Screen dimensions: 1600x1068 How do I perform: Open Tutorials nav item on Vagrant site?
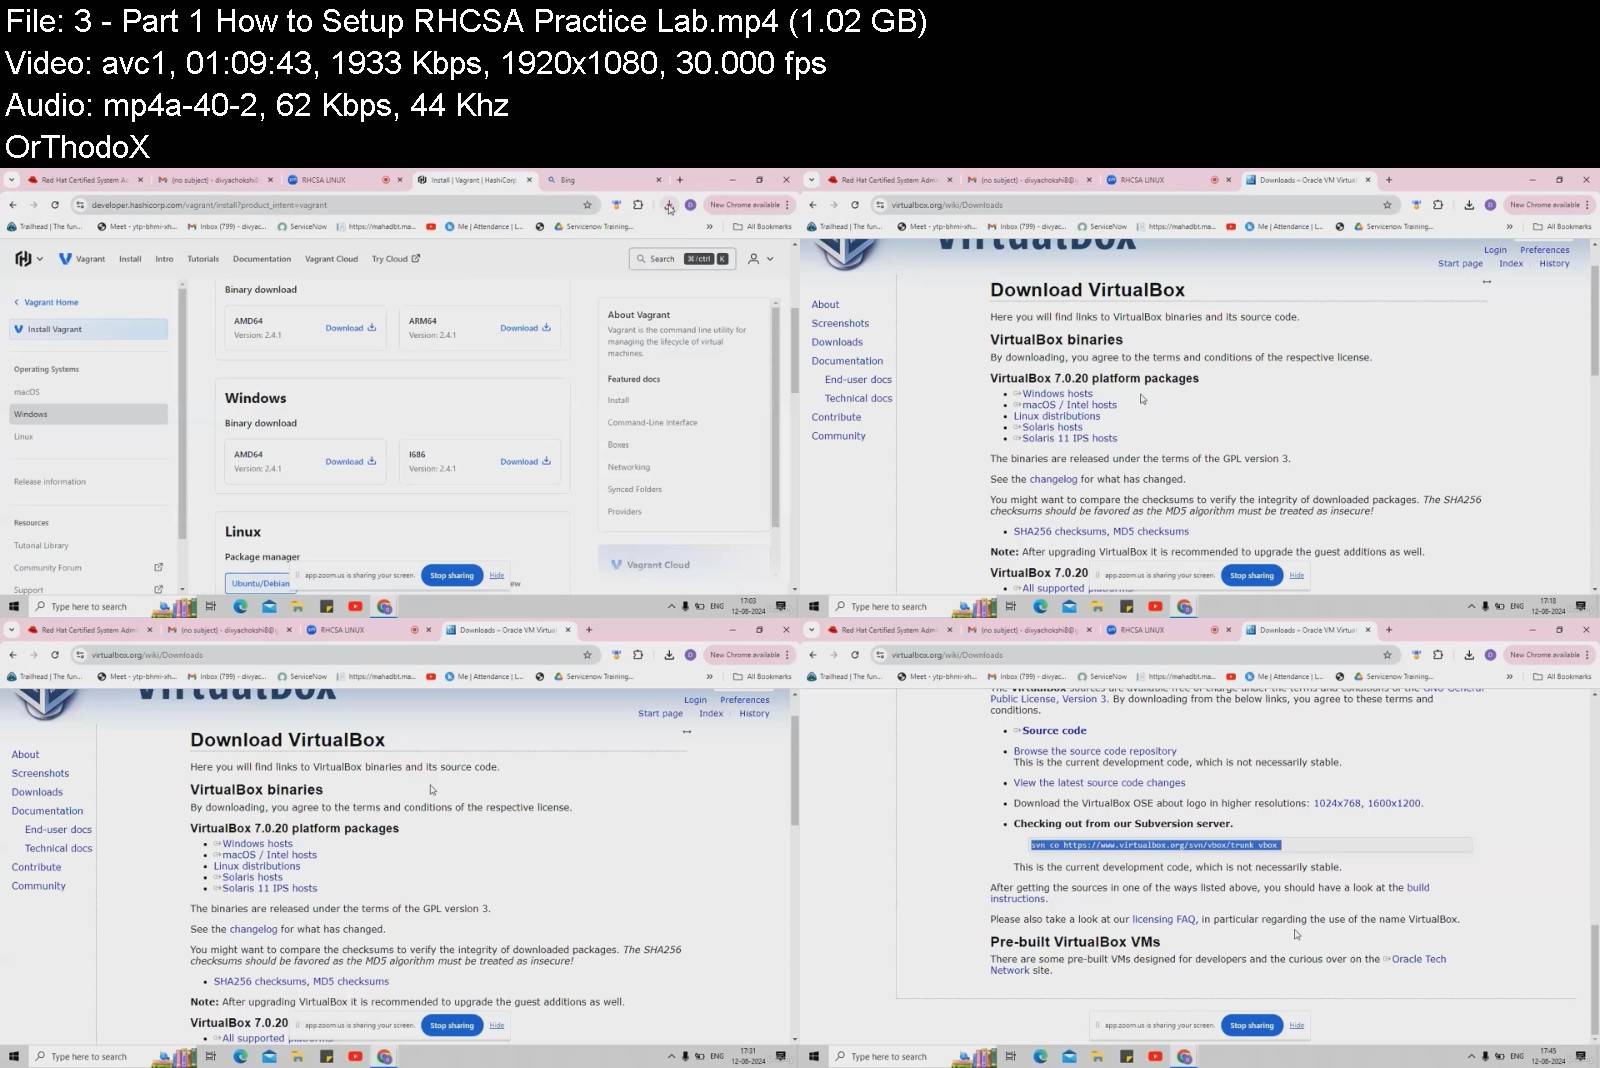(x=203, y=259)
